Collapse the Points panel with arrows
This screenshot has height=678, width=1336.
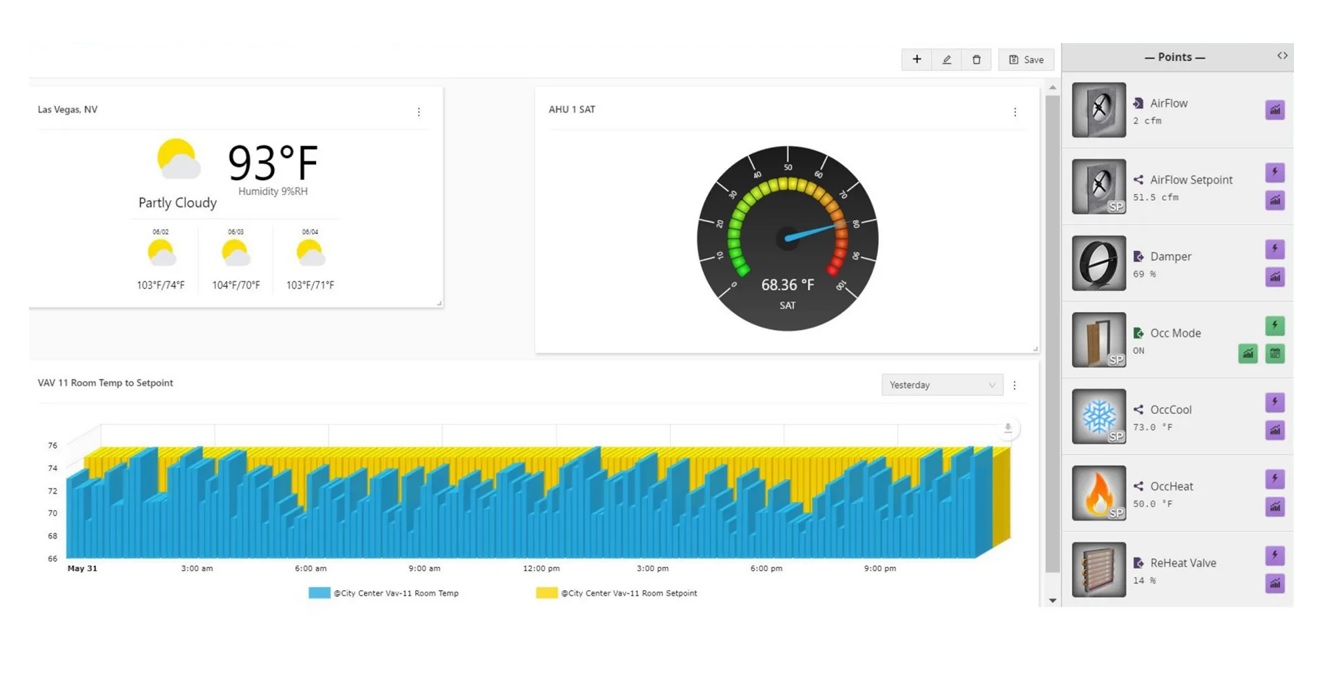1282,56
